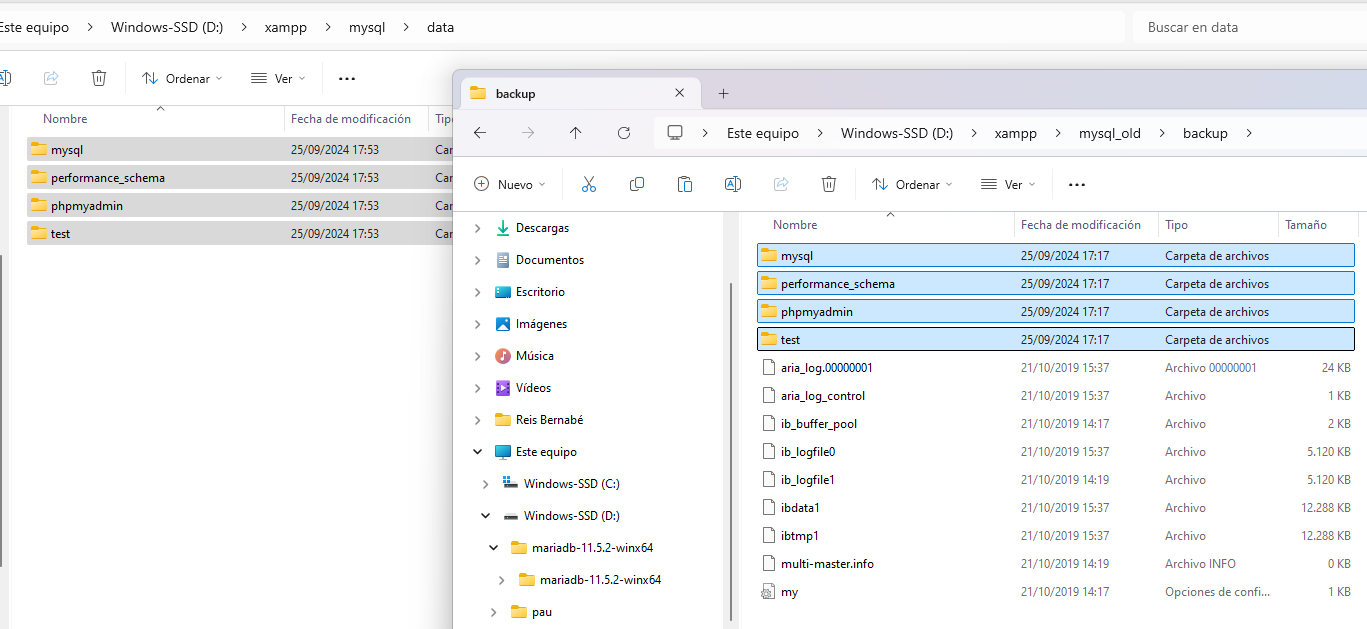
Task: Open the Ordenar dropdown in backup window
Action: [910, 184]
